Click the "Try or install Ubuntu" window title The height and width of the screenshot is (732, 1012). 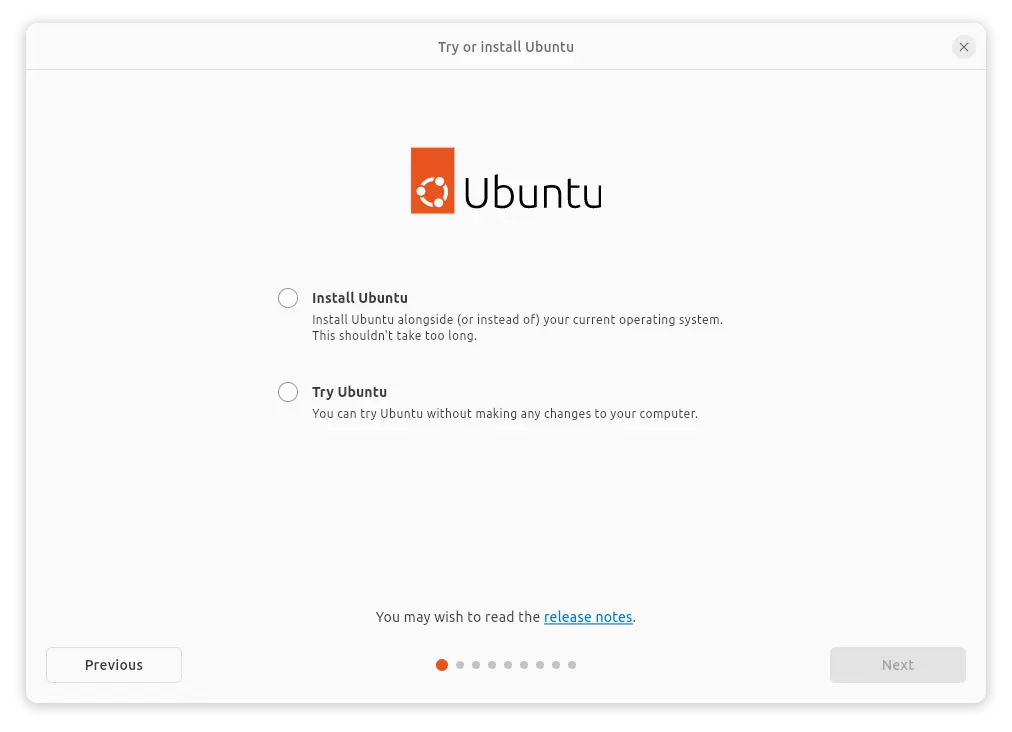pyautogui.click(x=506, y=47)
